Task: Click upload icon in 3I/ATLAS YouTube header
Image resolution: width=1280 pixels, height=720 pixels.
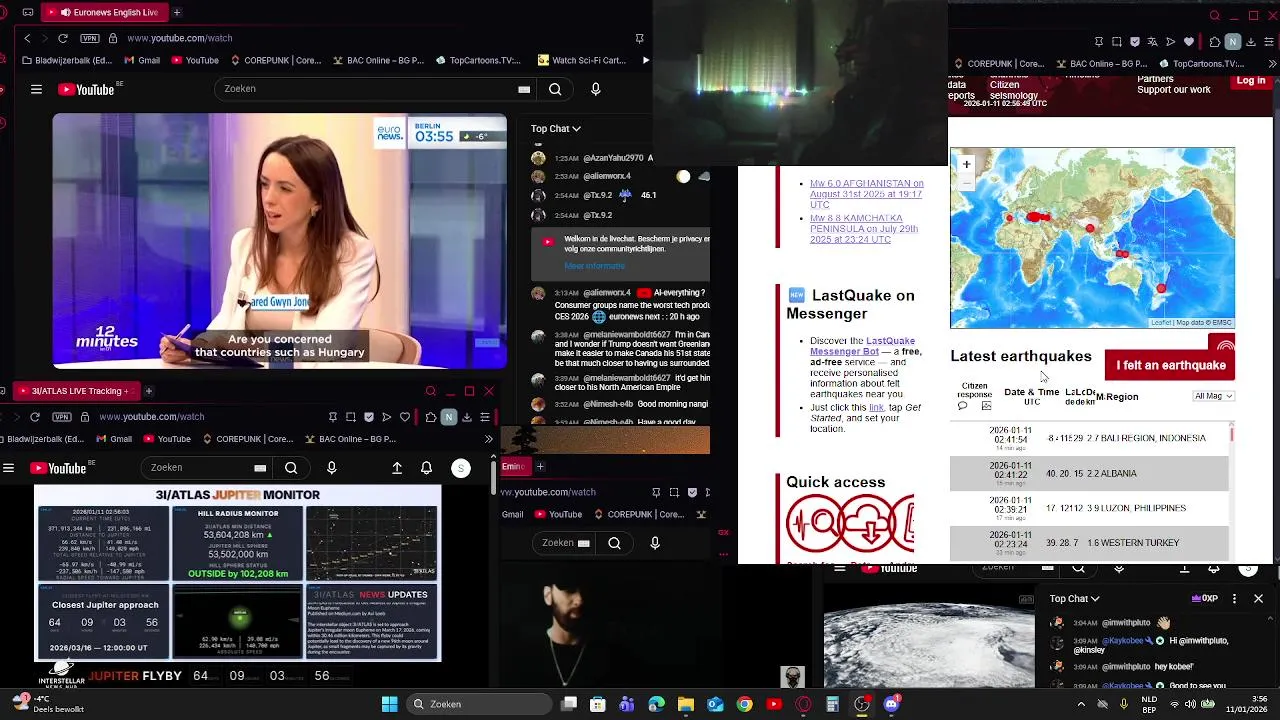Action: tap(397, 467)
